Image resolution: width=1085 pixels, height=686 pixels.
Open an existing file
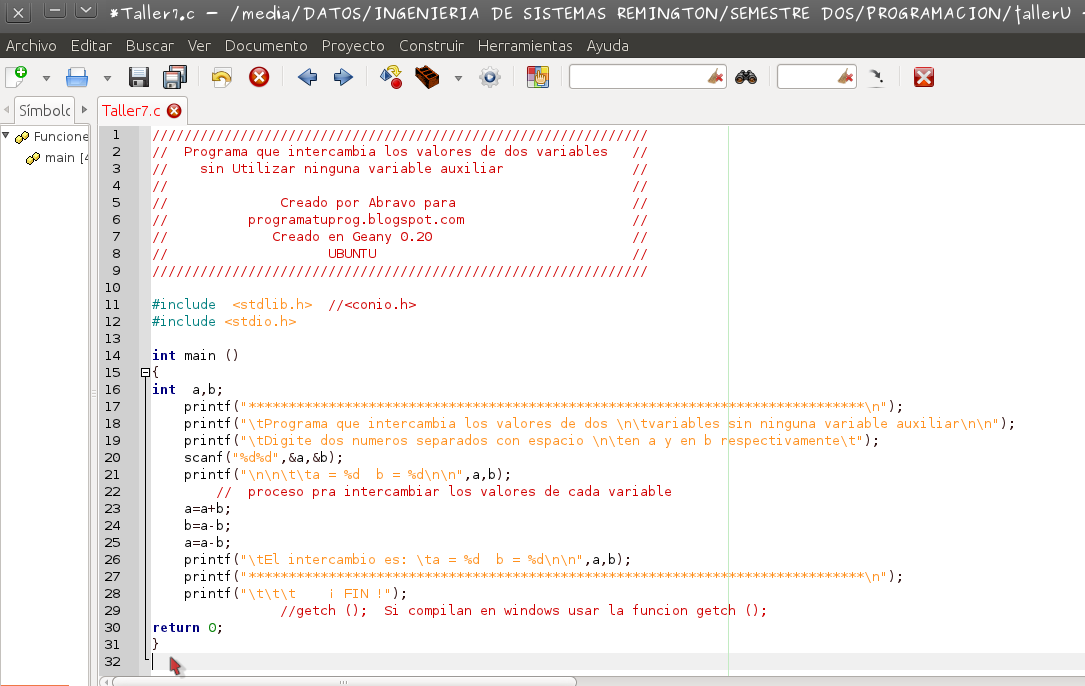click(x=78, y=77)
